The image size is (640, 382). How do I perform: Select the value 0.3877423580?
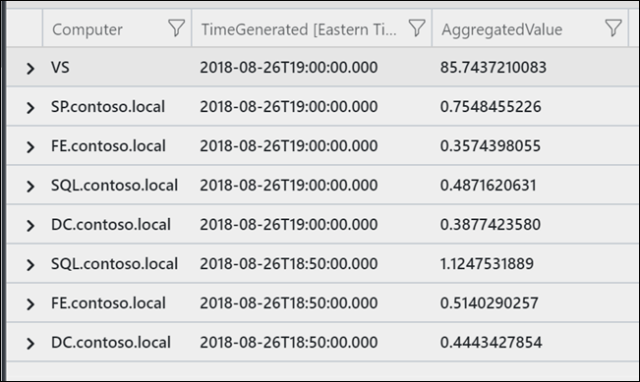point(490,224)
